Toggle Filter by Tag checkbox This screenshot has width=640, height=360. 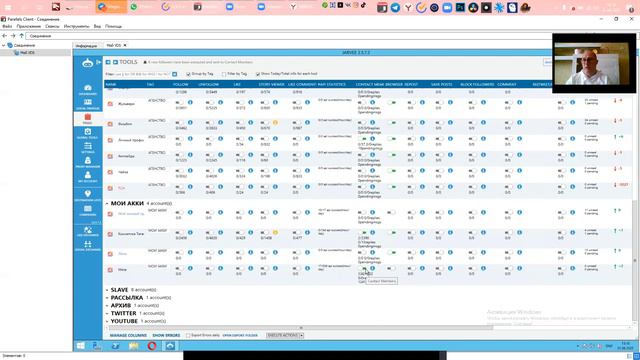click(x=224, y=74)
